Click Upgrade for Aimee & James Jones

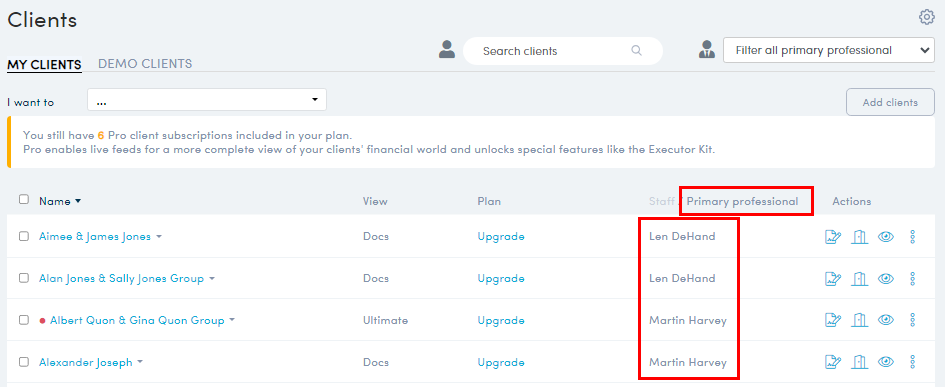point(501,236)
